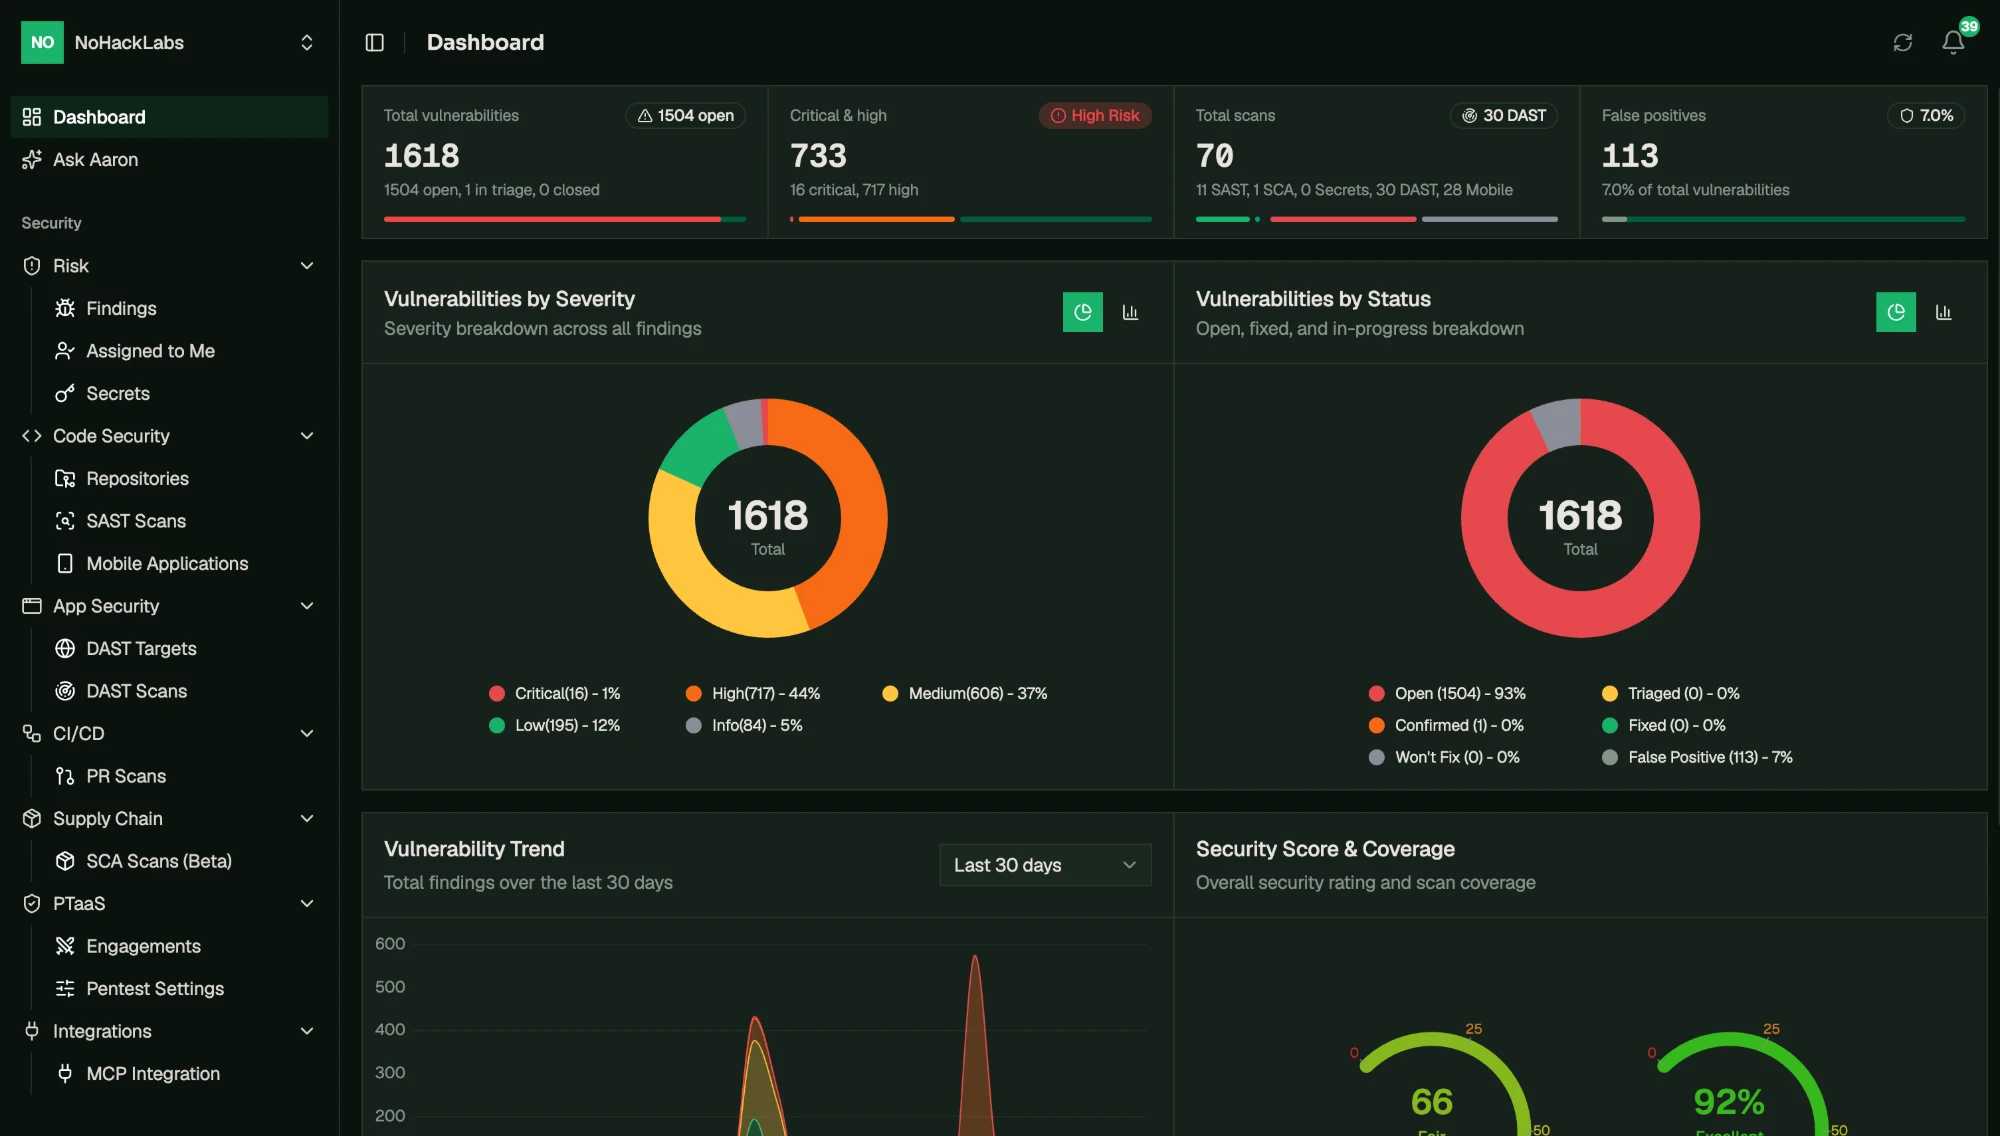Open the Last 30 days dropdown
Image resolution: width=2000 pixels, height=1136 pixels.
[x=1045, y=865]
